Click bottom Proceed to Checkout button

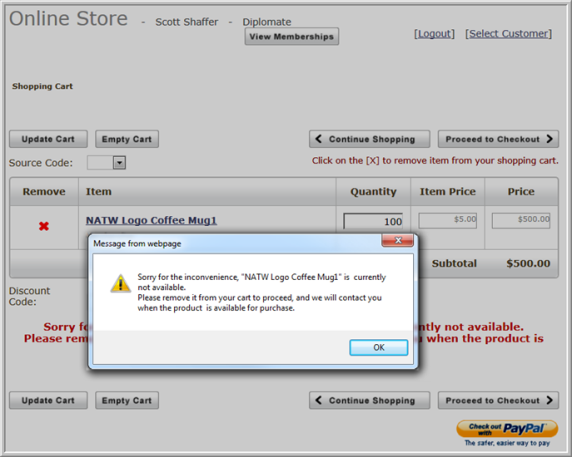coord(498,400)
